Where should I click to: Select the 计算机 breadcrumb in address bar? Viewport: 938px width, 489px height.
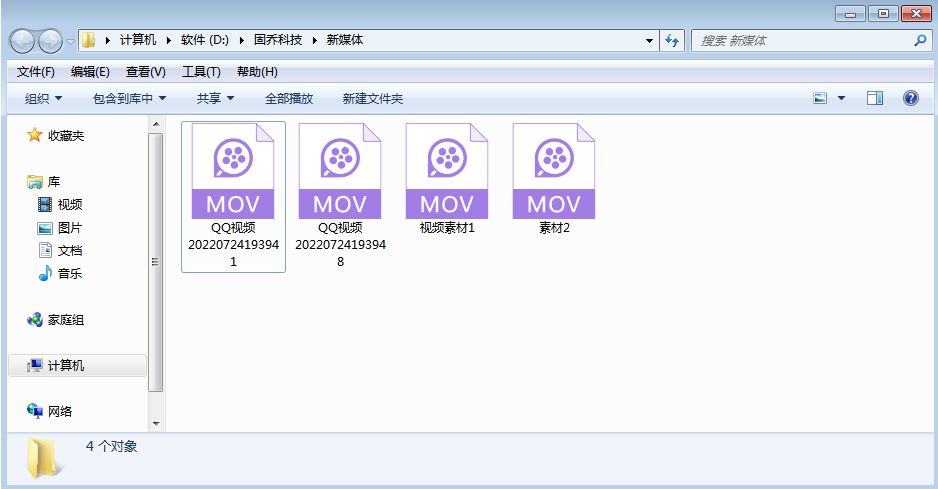point(138,40)
